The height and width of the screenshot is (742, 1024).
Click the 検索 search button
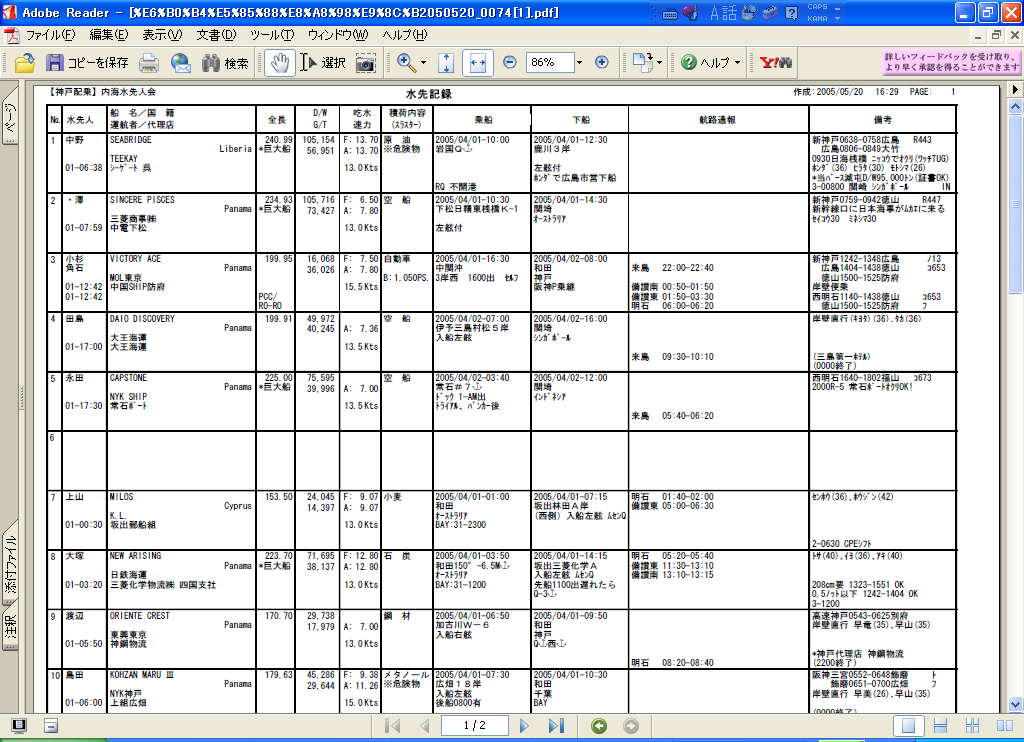pyautogui.click(x=225, y=63)
